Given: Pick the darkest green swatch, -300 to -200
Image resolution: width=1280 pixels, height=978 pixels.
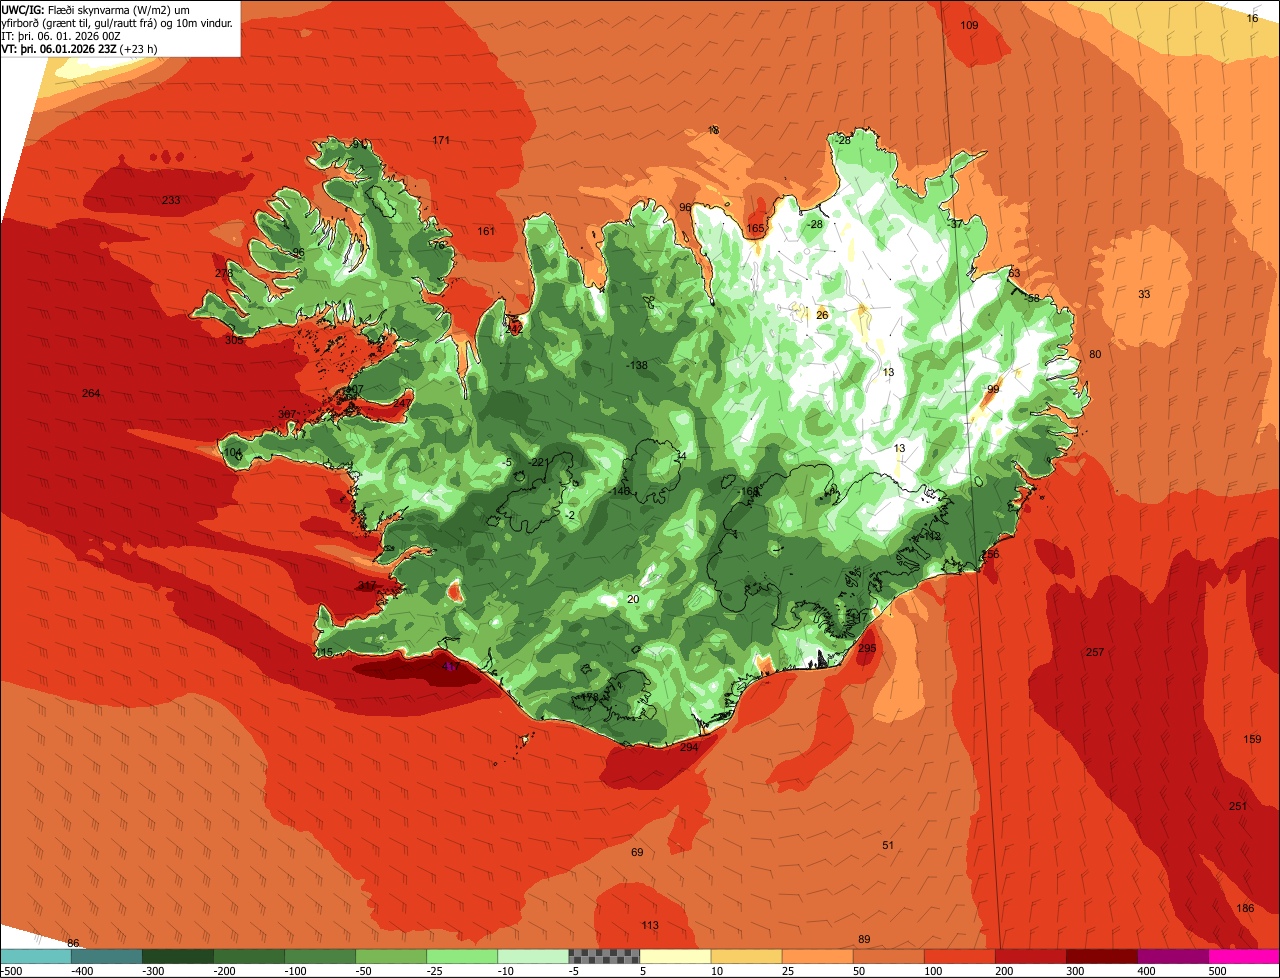Looking at the screenshot, I should coord(178,956).
